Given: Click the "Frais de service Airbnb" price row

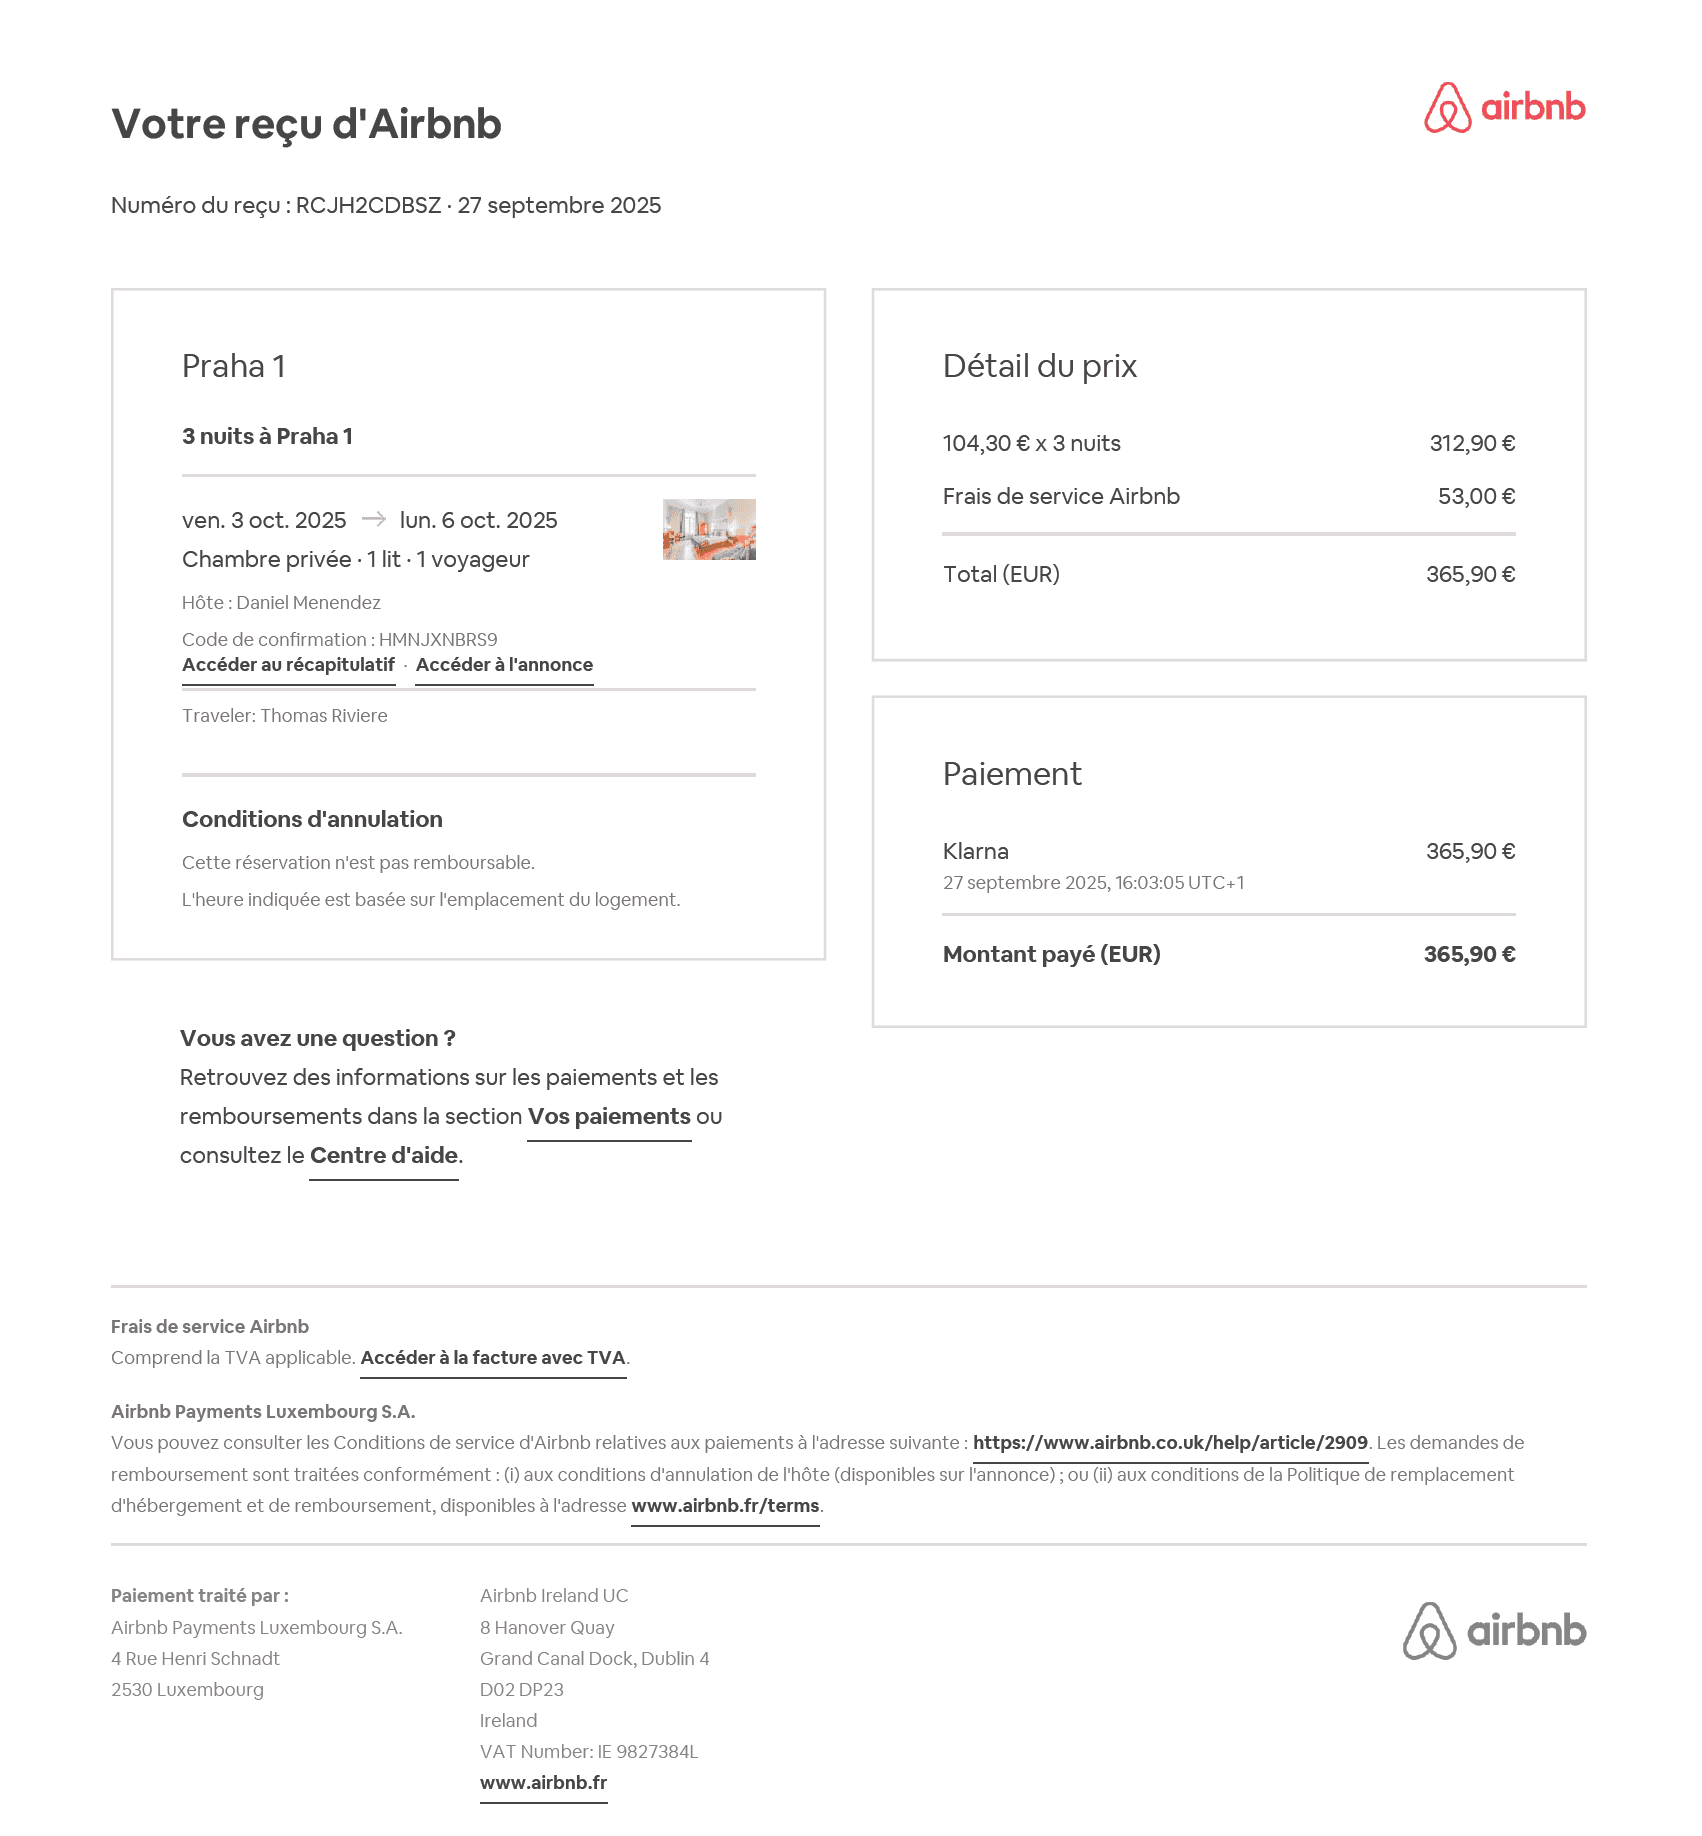Looking at the screenshot, I should coord(1061,497).
